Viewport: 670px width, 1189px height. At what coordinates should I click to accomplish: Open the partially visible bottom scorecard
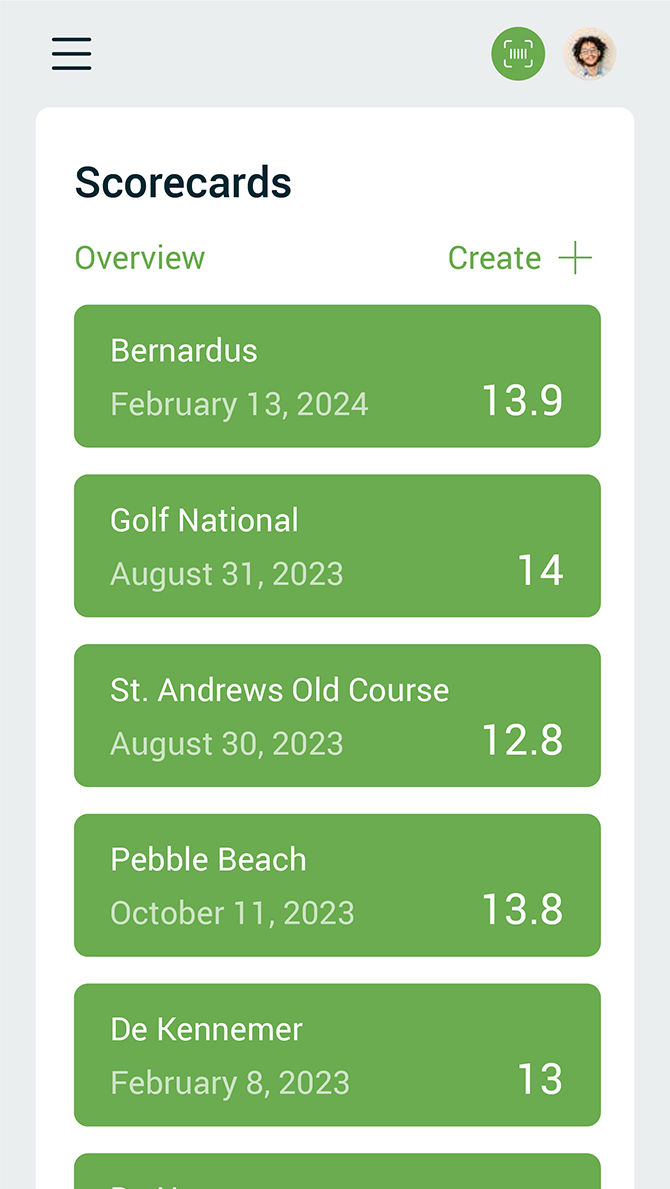point(337,1172)
